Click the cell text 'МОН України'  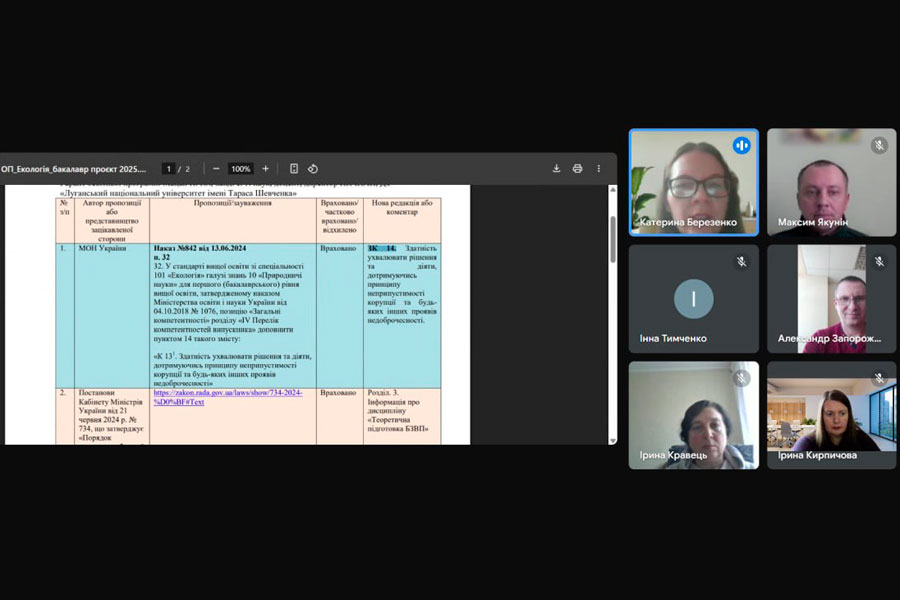102,249
